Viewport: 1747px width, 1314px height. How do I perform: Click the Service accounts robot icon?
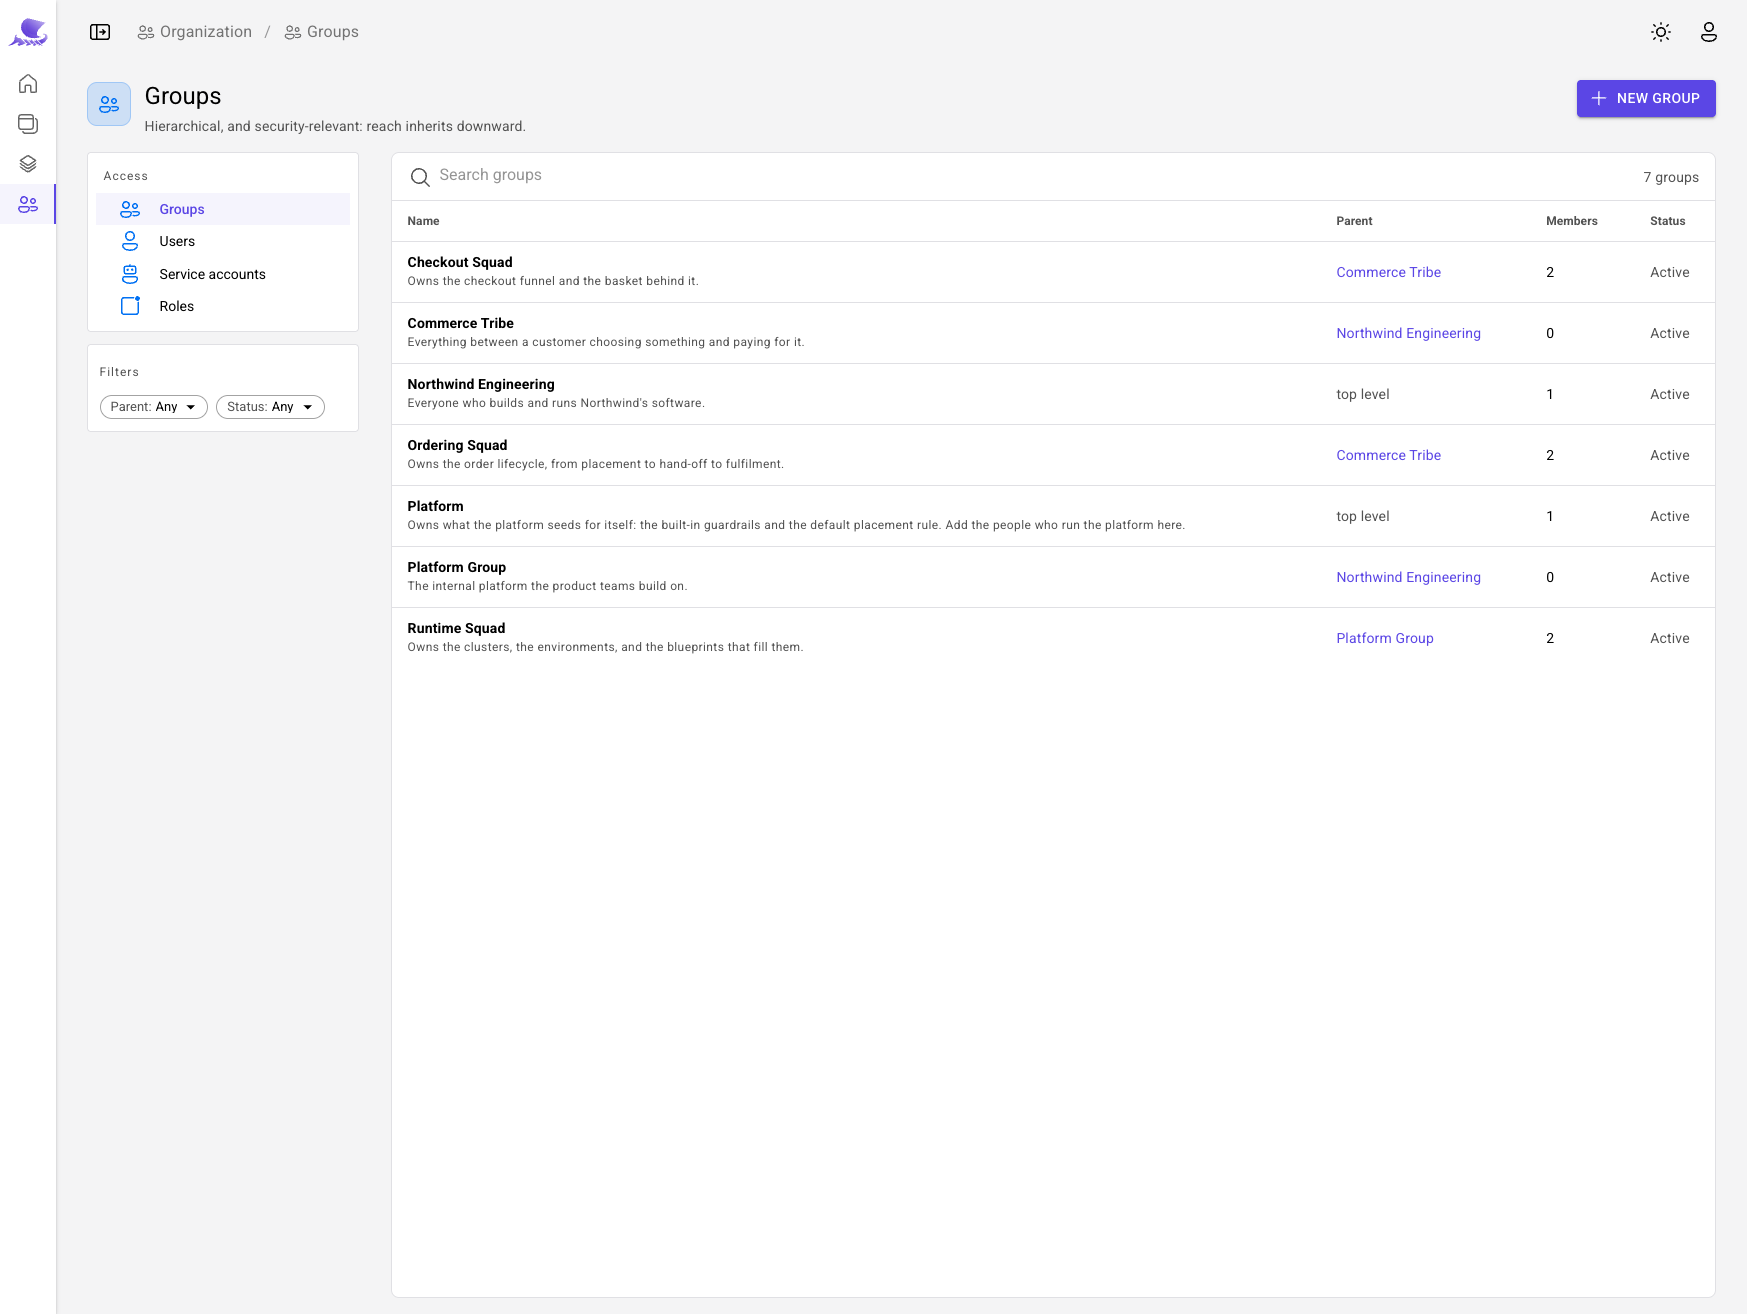click(x=130, y=274)
